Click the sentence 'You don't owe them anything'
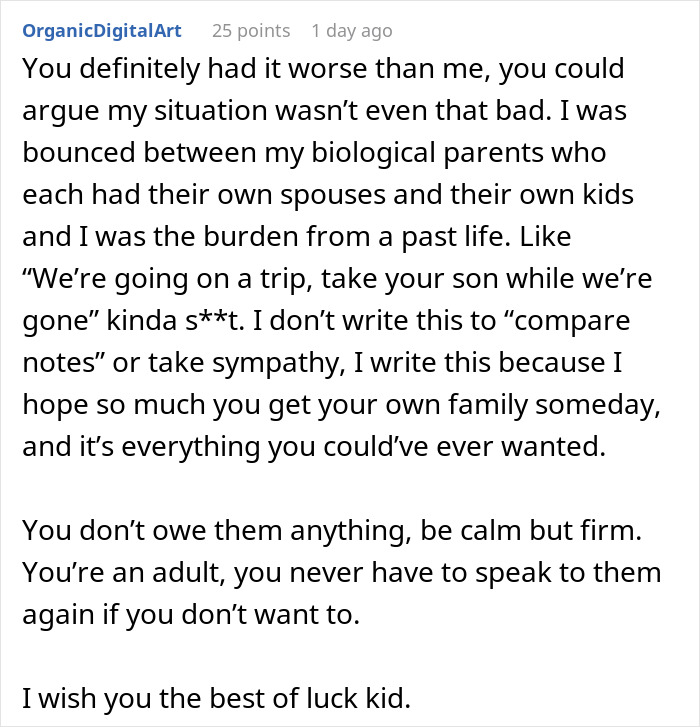The image size is (700, 727). click(217, 531)
